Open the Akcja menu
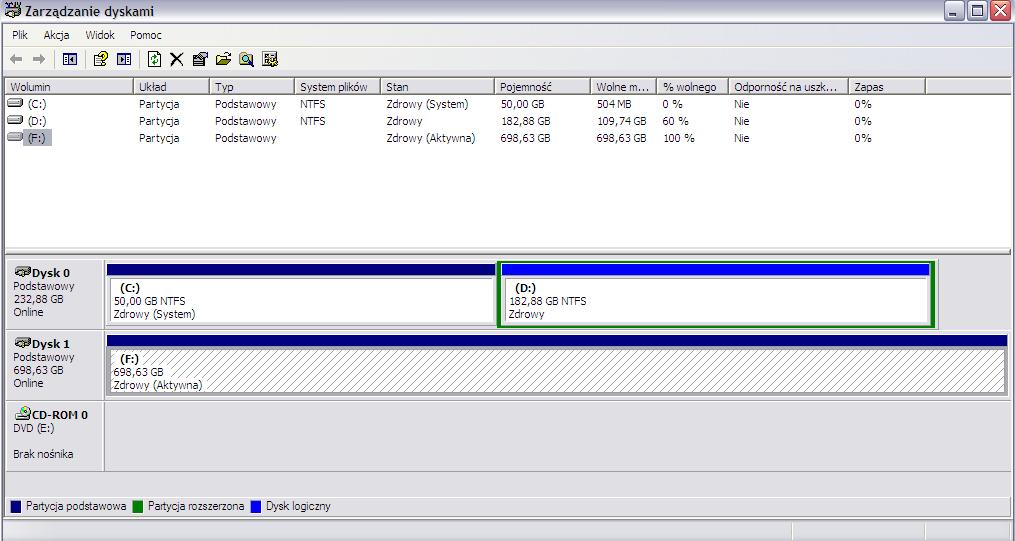The image size is (1015, 541). [56, 35]
